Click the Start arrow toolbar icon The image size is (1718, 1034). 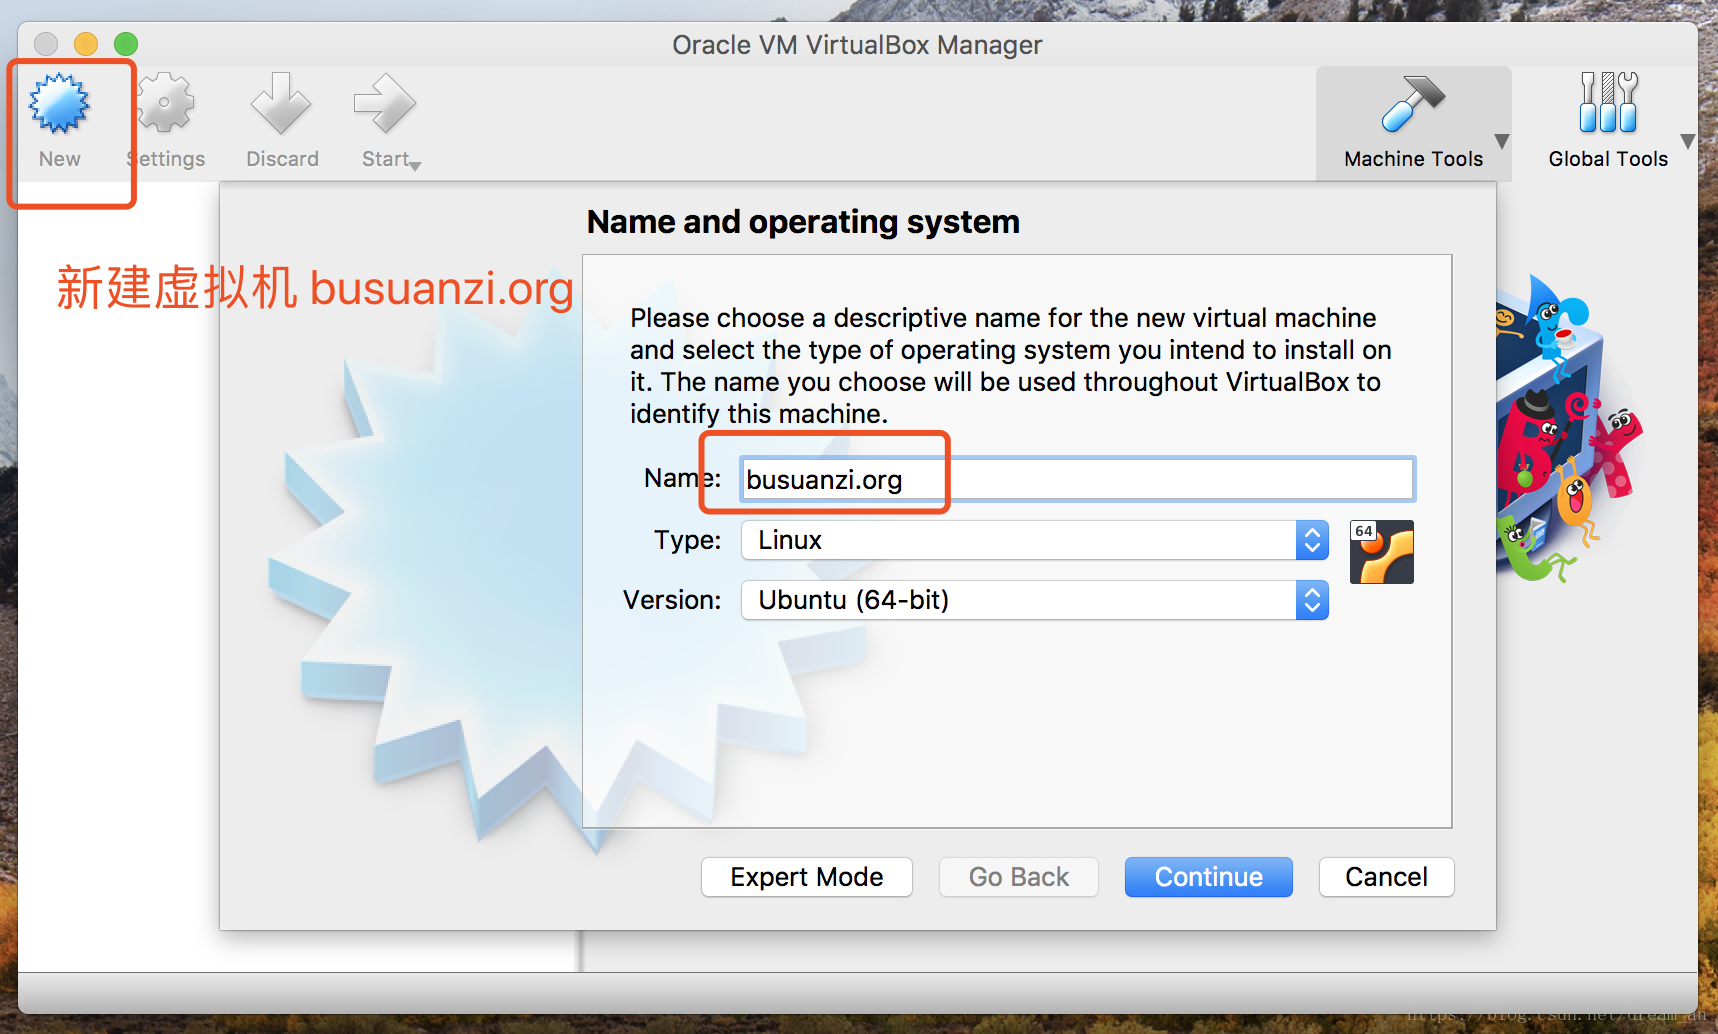point(384,103)
